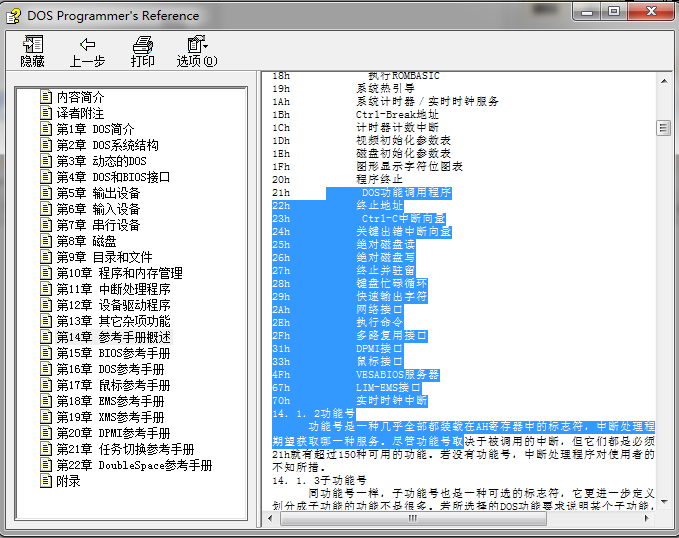
Task: Open chapter 第6章 输入设备
Action: pos(98,209)
